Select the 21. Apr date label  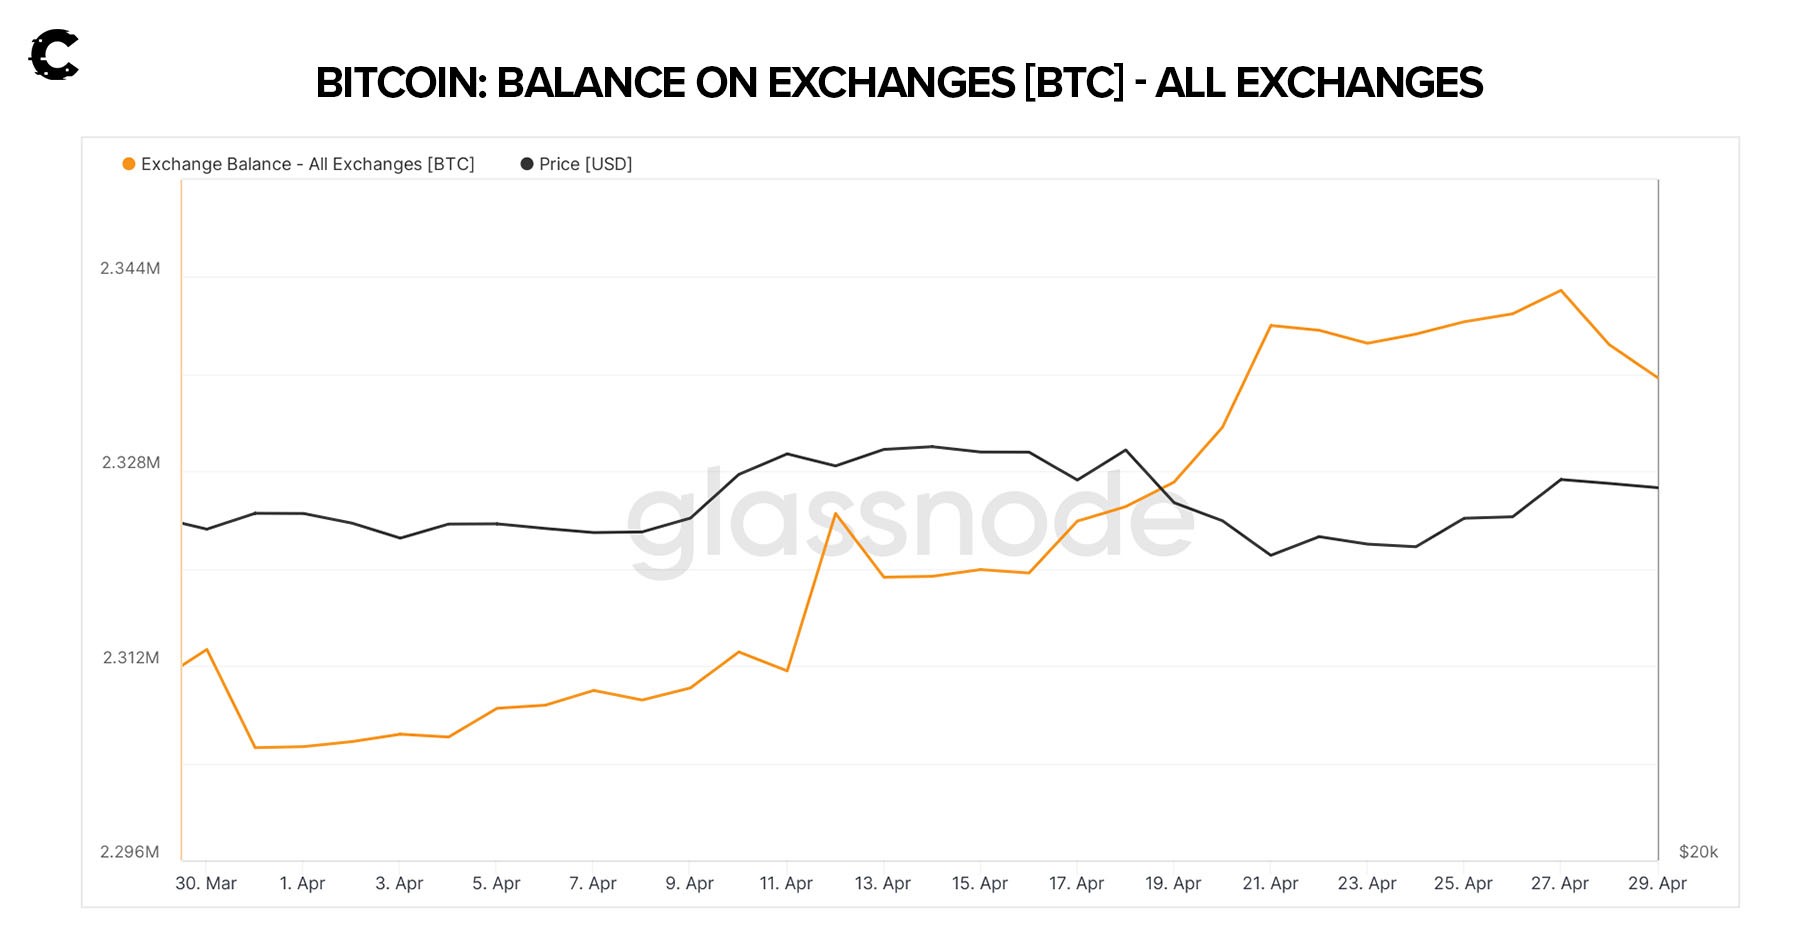tap(1270, 883)
